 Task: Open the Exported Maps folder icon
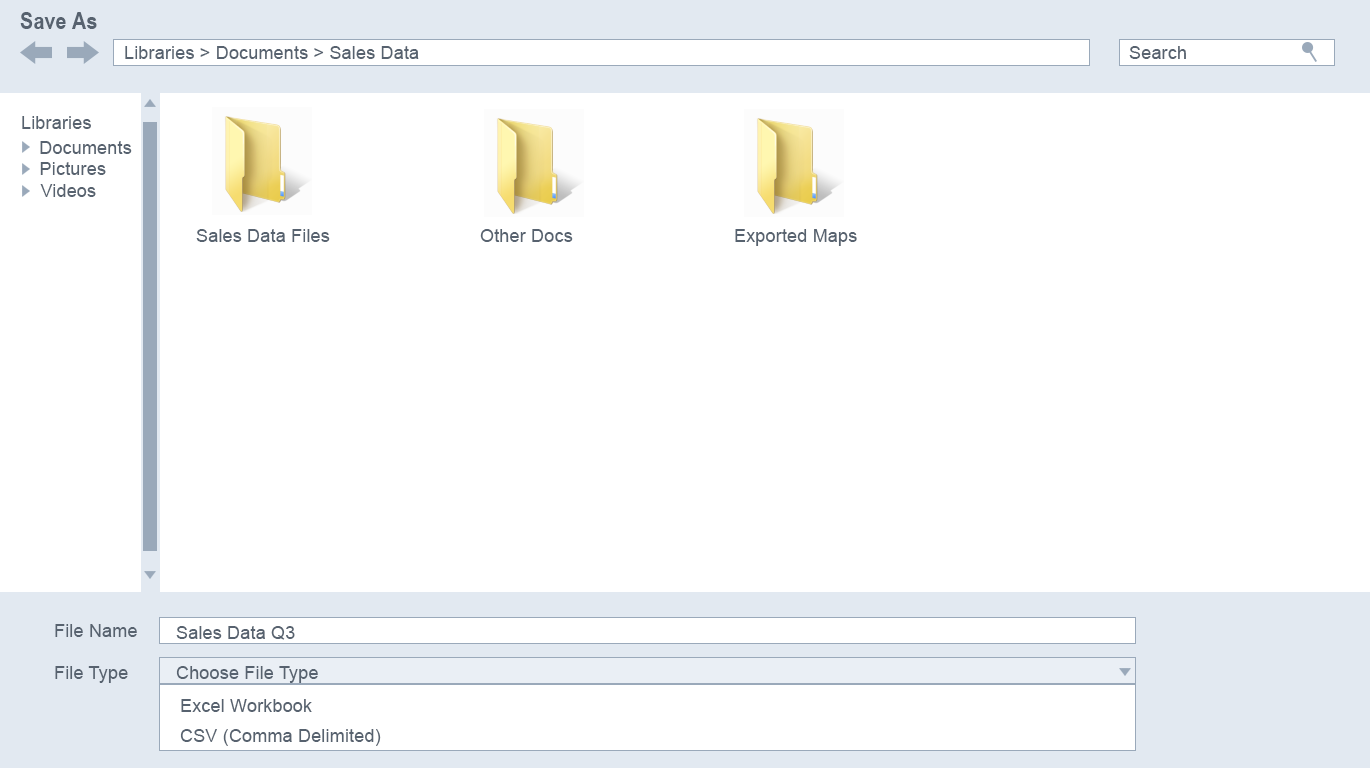click(794, 162)
